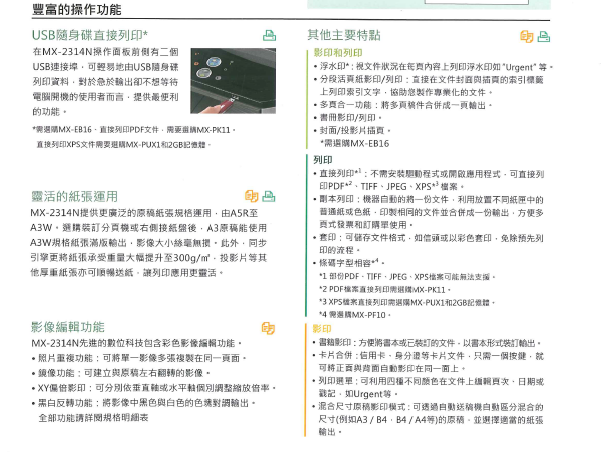Click the 混合尺寸原稿影印模式 bullet
601x452 pixels.
(x=428, y=419)
